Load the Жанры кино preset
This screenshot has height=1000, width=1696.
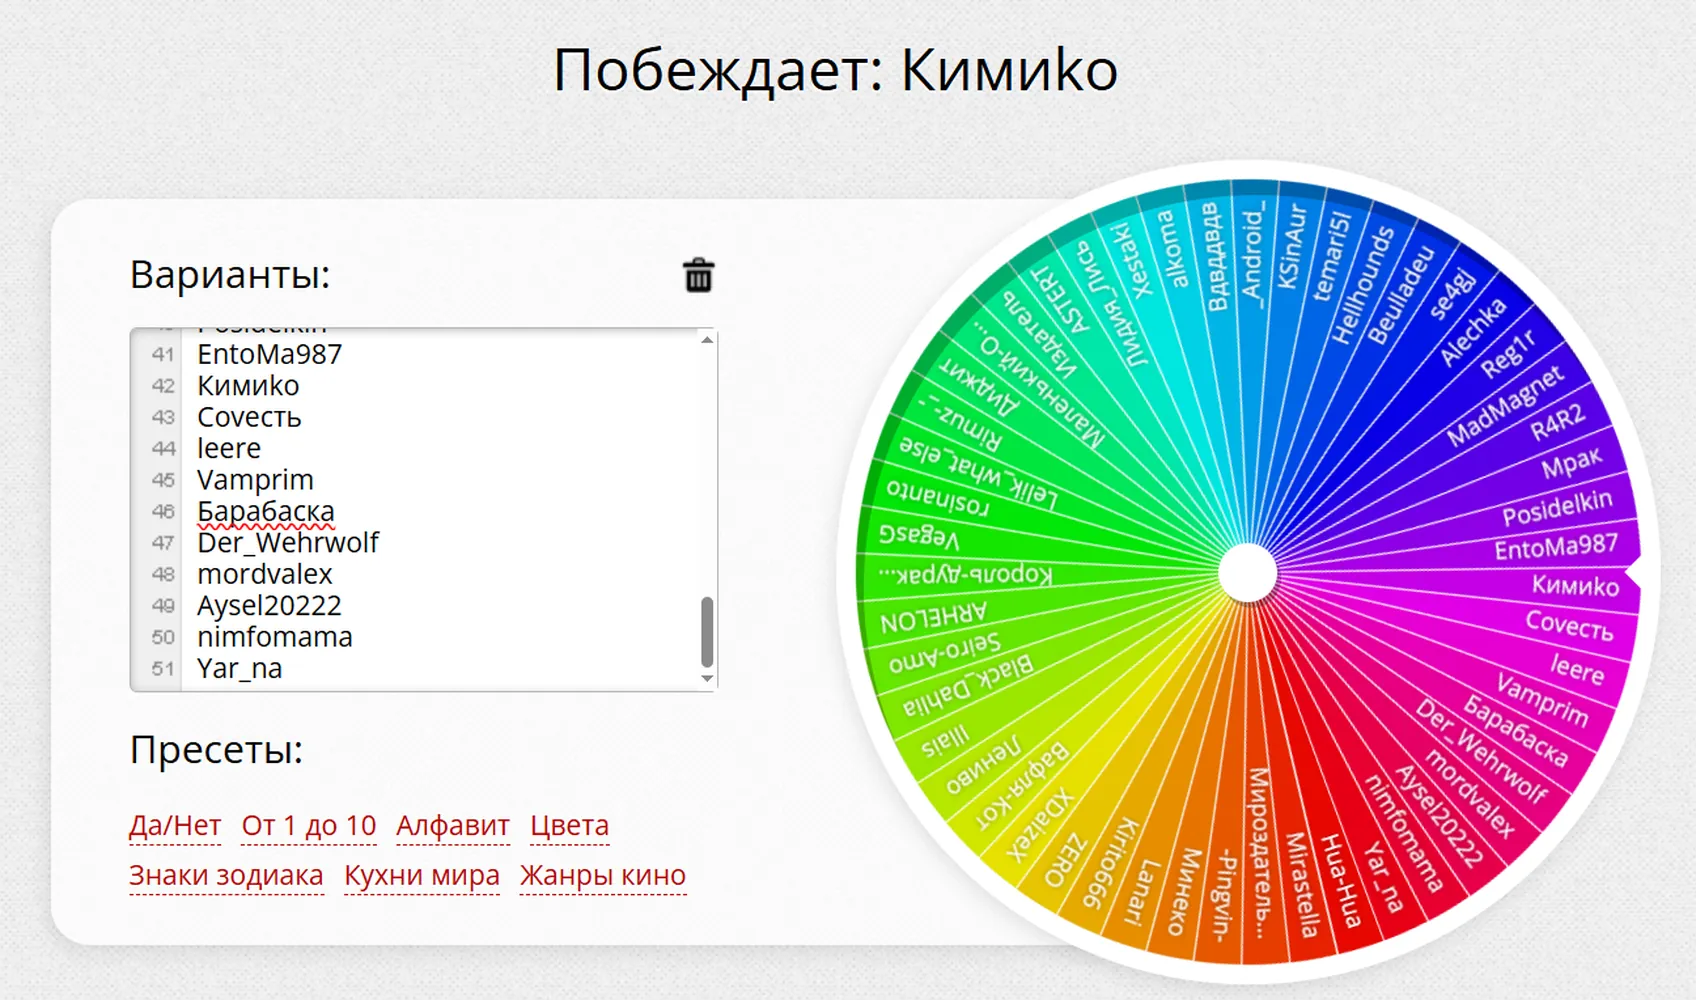coord(603,875)
